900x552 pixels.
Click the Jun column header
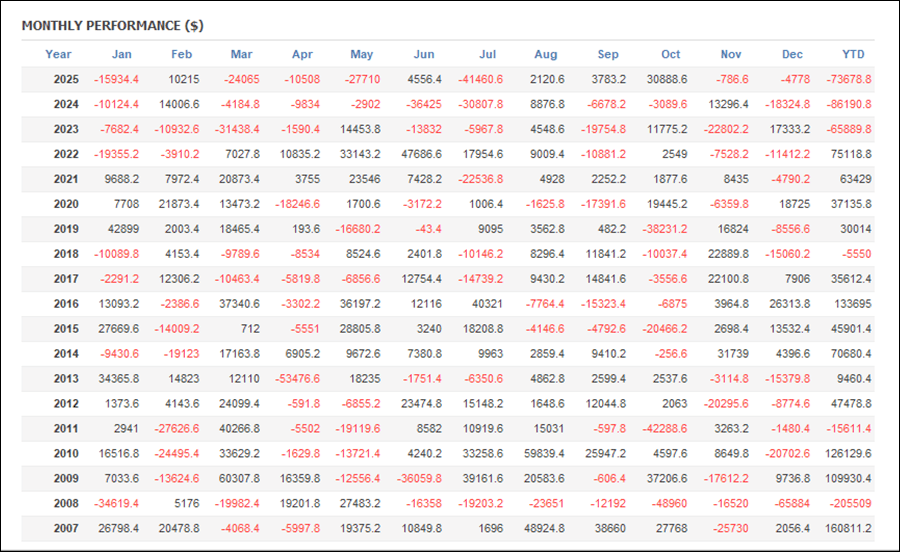pos(424,54)
